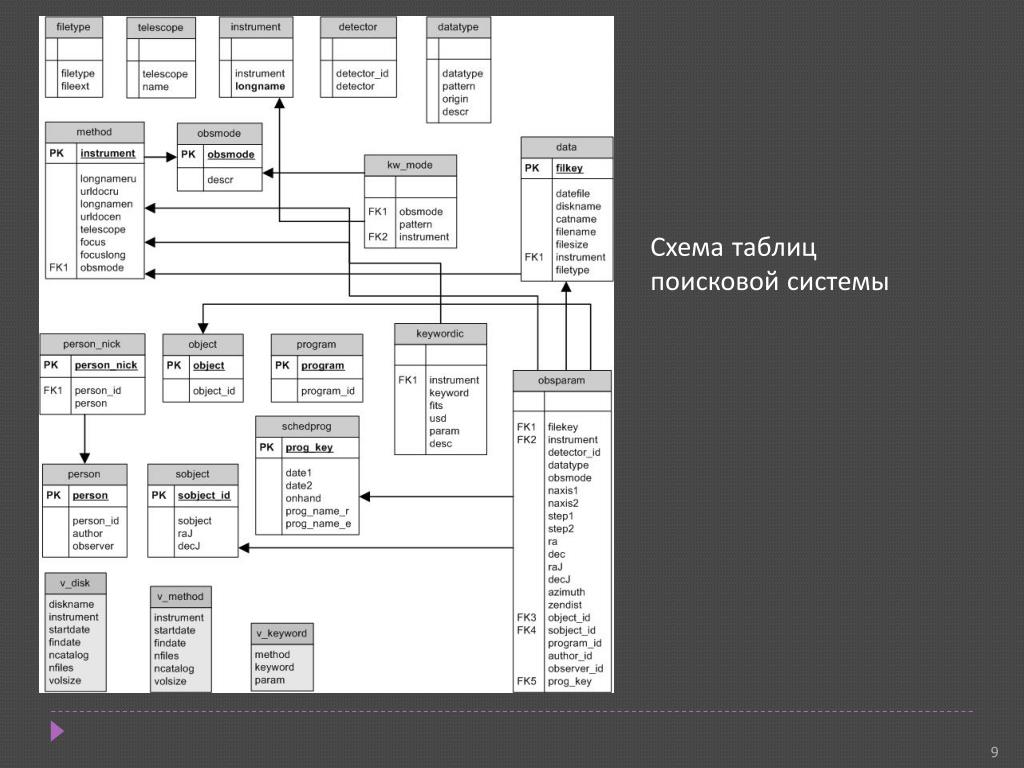
Task: Select the 'keywordic' table header
Action: click(x=440, y=334)
